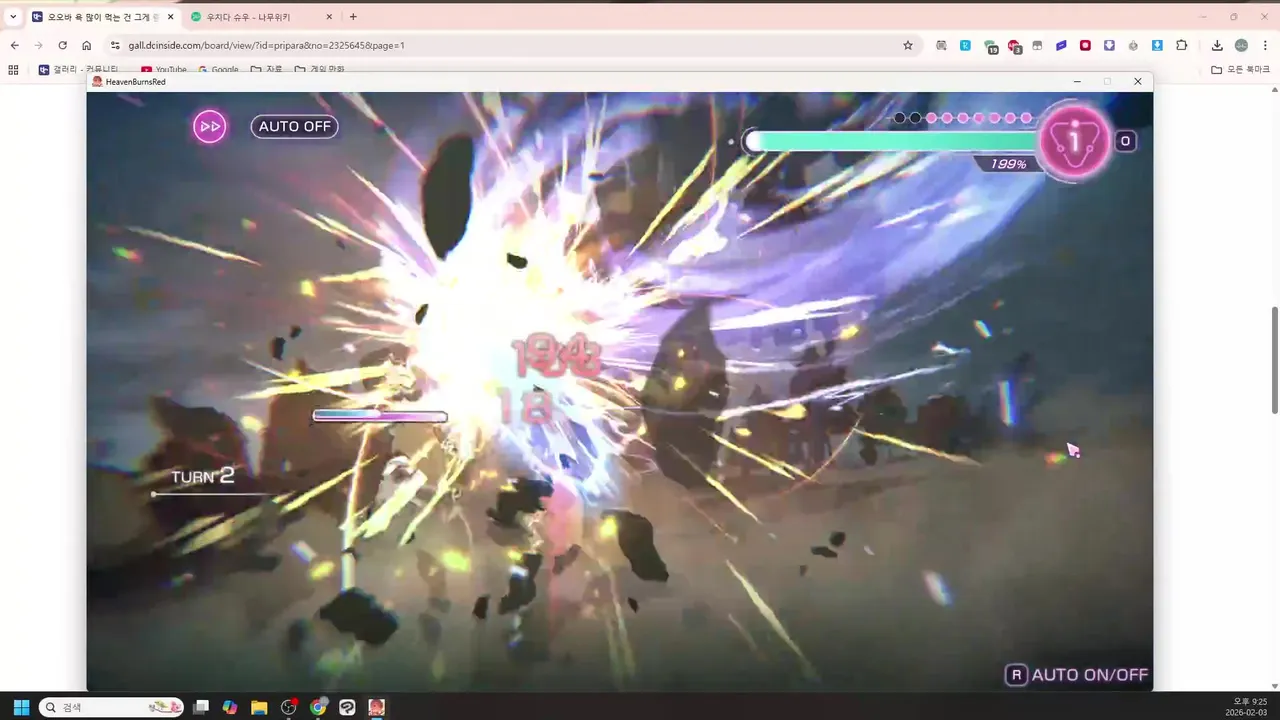
Task: Expand the 모든 북마크 folder
Action: tap(1241, 70)
